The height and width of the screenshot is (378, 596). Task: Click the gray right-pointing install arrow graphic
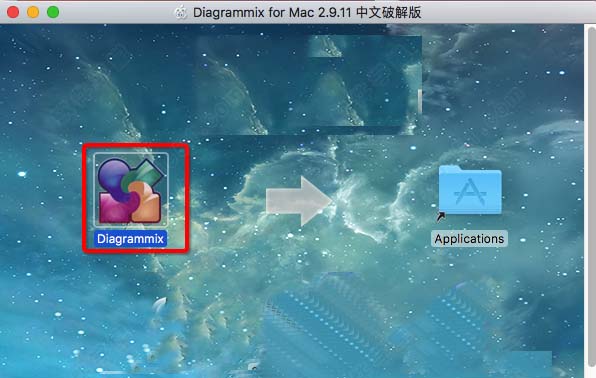299,201
